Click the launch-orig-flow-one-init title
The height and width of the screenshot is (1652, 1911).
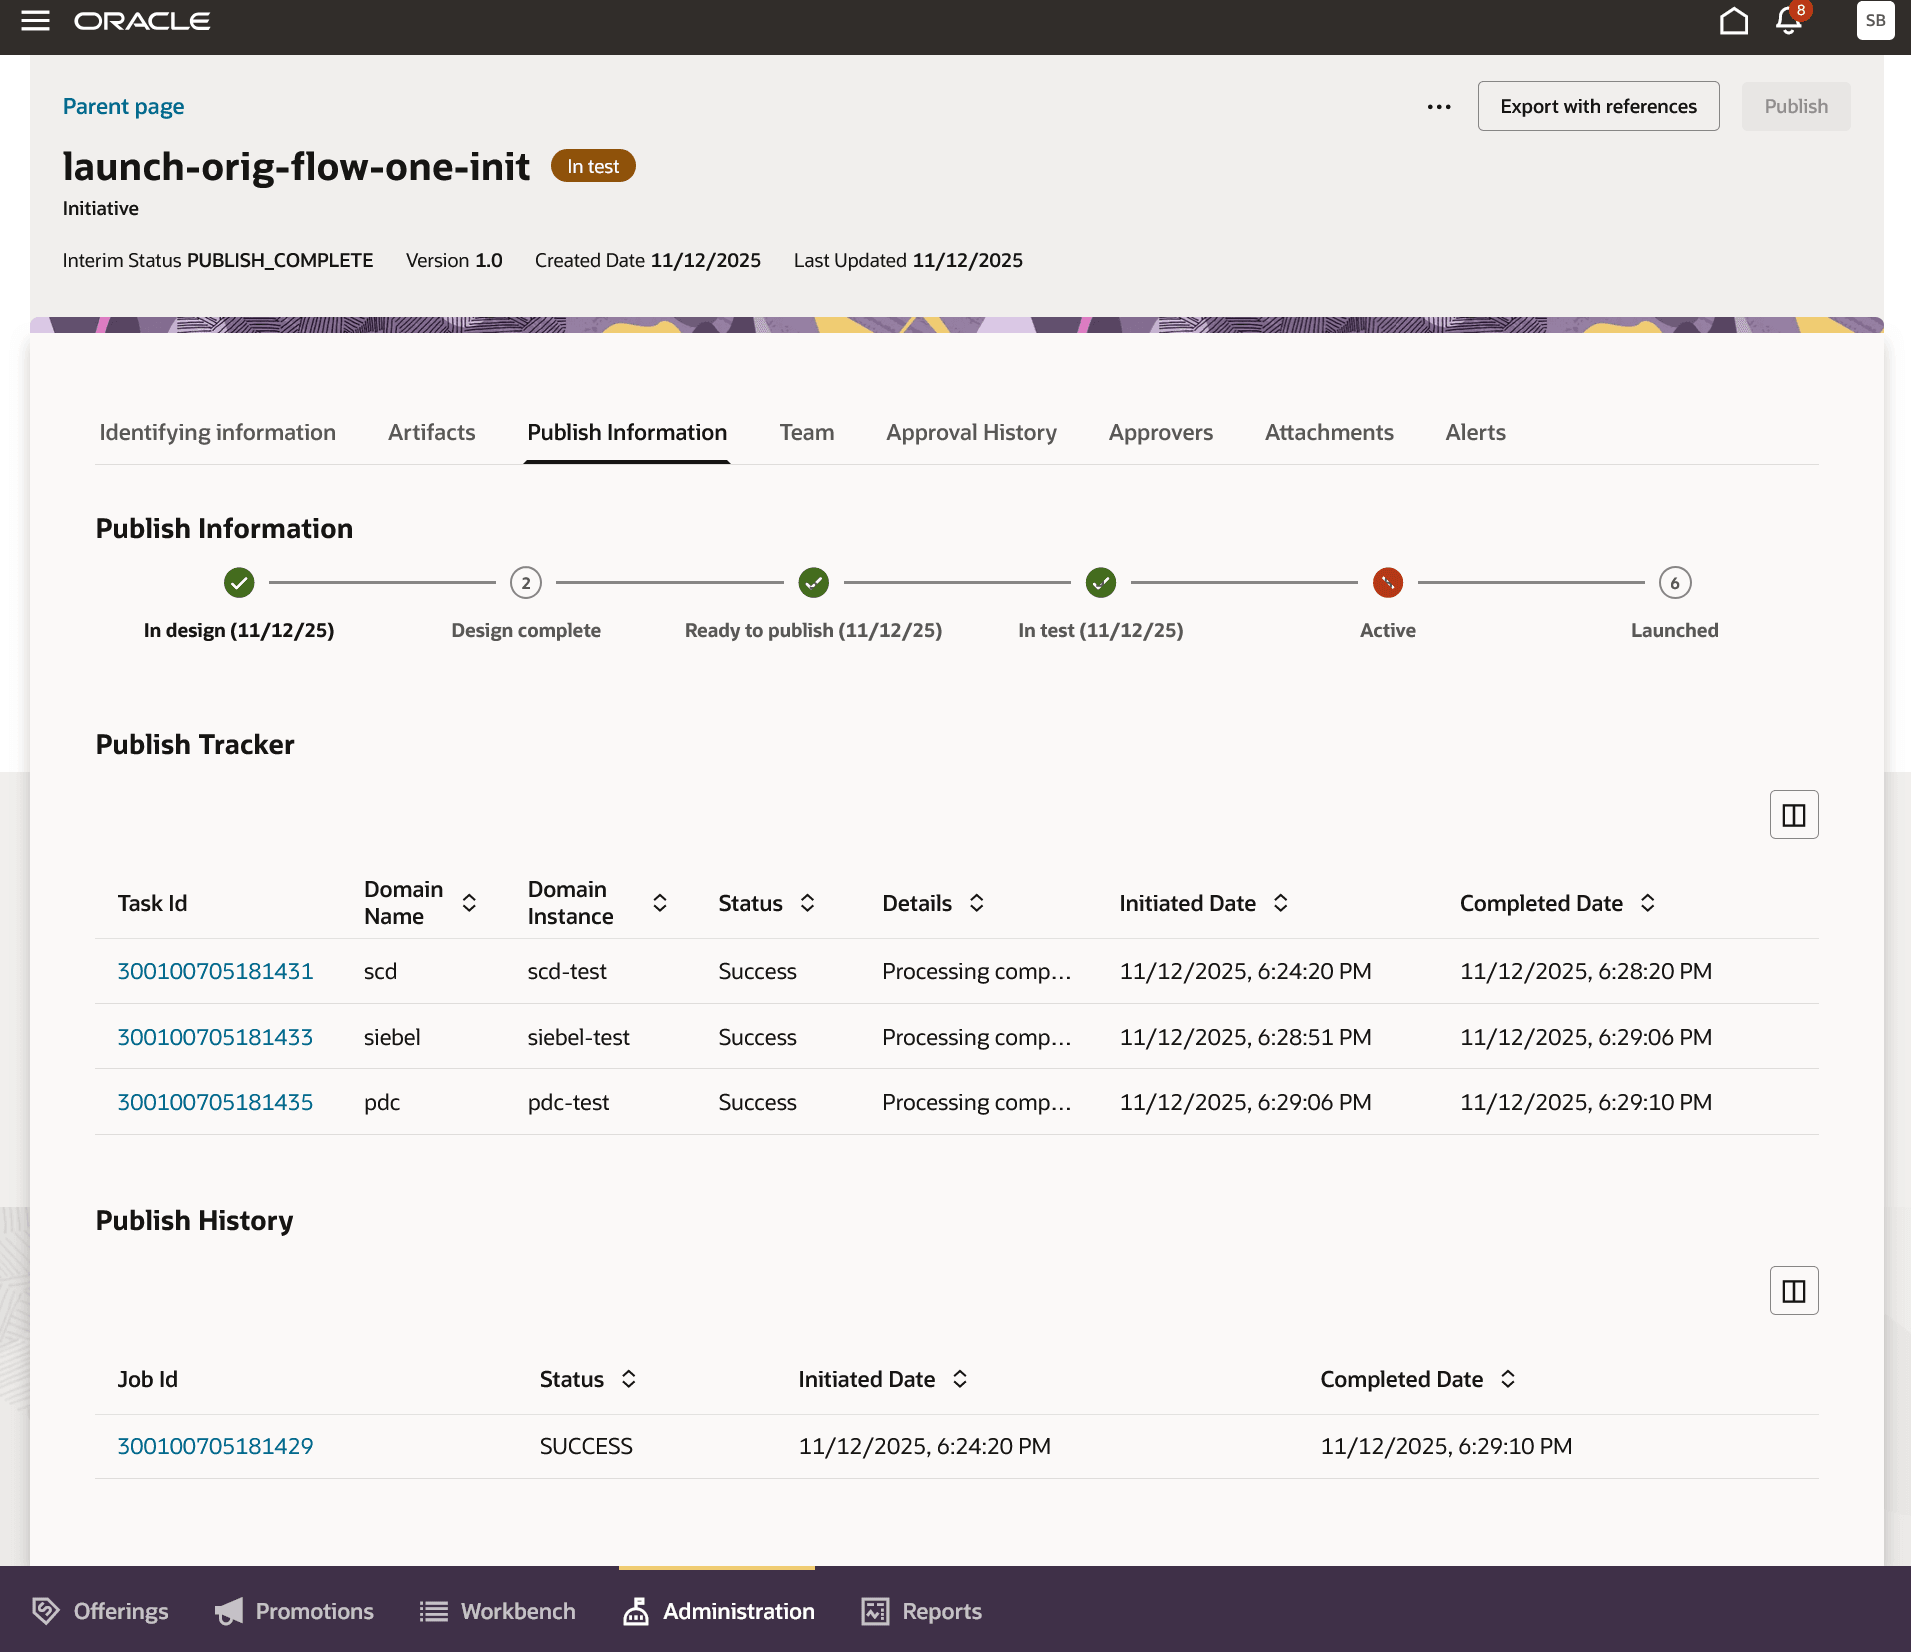pos(296,166)
